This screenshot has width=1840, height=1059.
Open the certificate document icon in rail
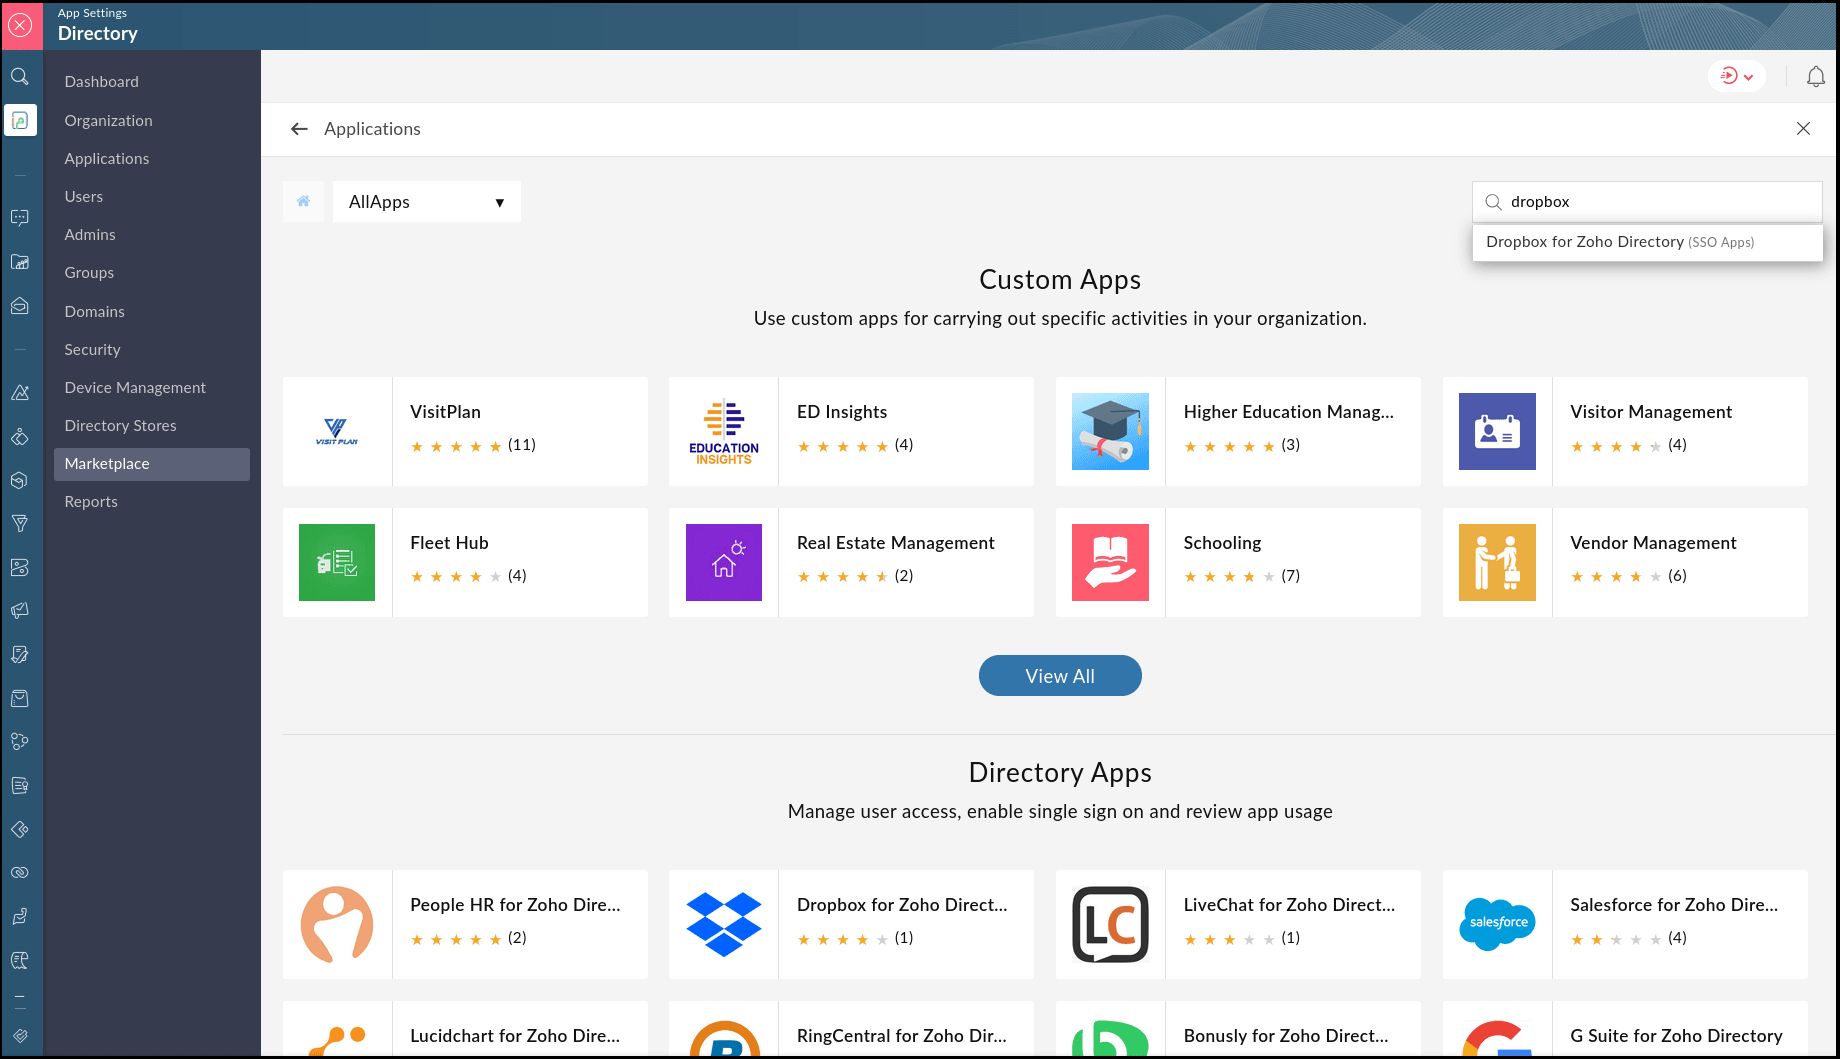[20, 785]
